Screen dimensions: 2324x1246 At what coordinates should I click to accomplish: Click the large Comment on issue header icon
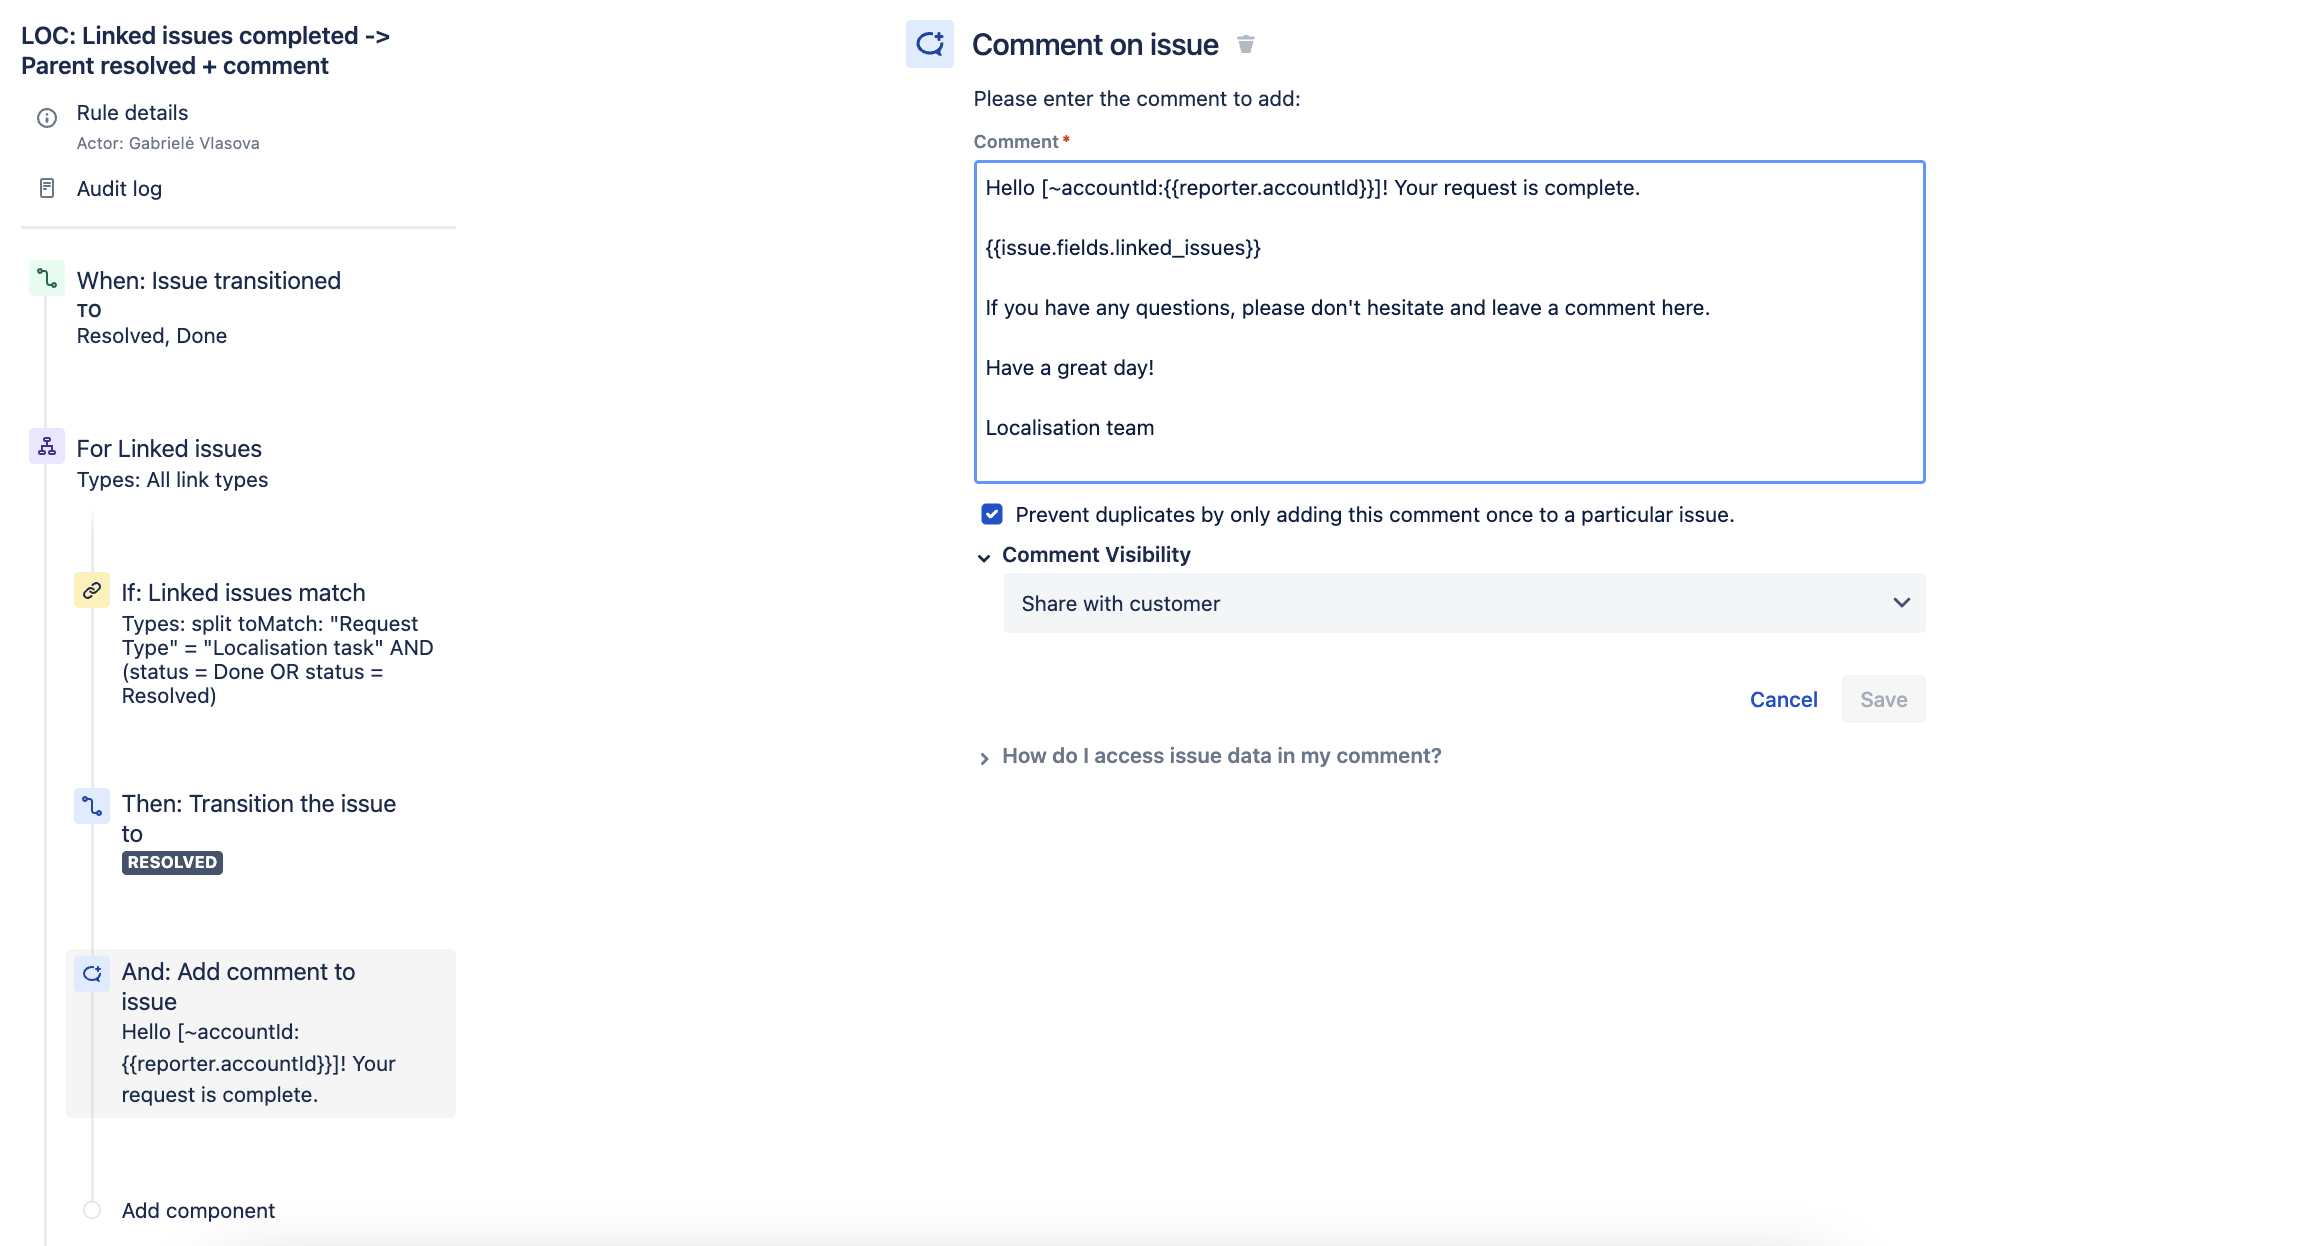(x=930, y=44)
